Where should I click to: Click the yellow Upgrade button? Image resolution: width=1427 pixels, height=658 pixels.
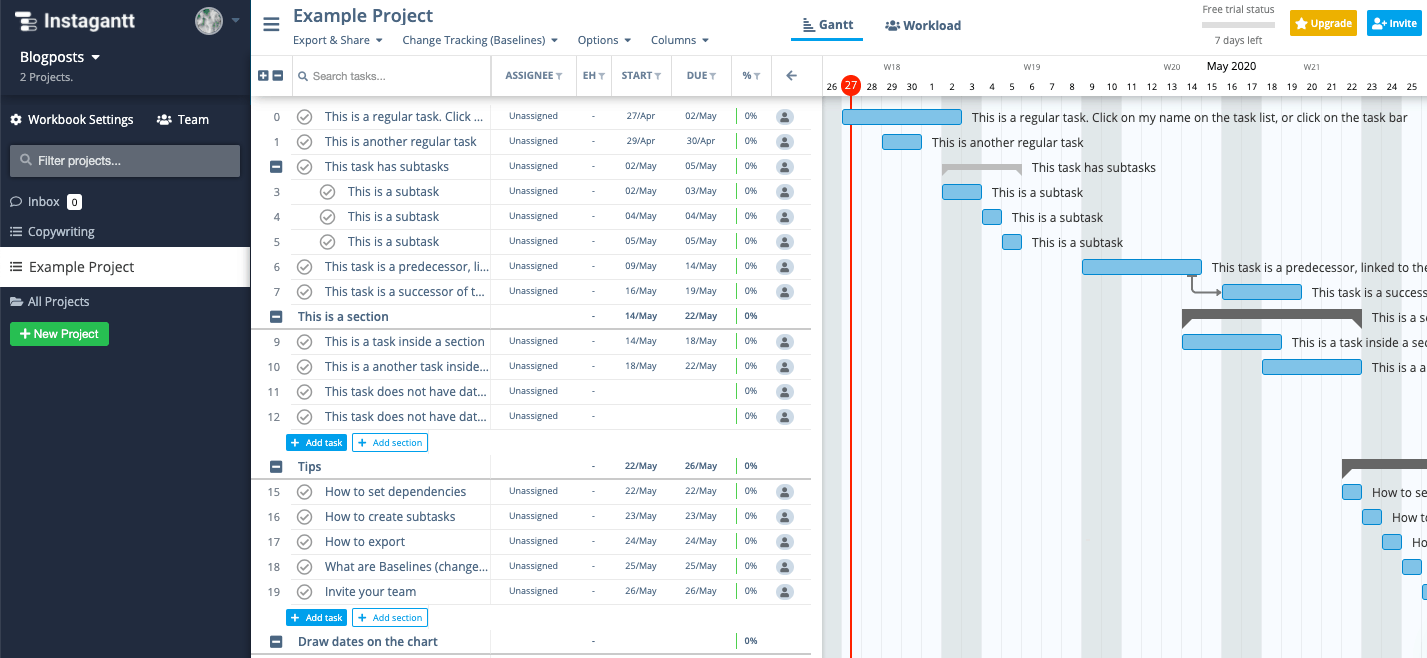pyautogui.click(x=1323, y=23)
